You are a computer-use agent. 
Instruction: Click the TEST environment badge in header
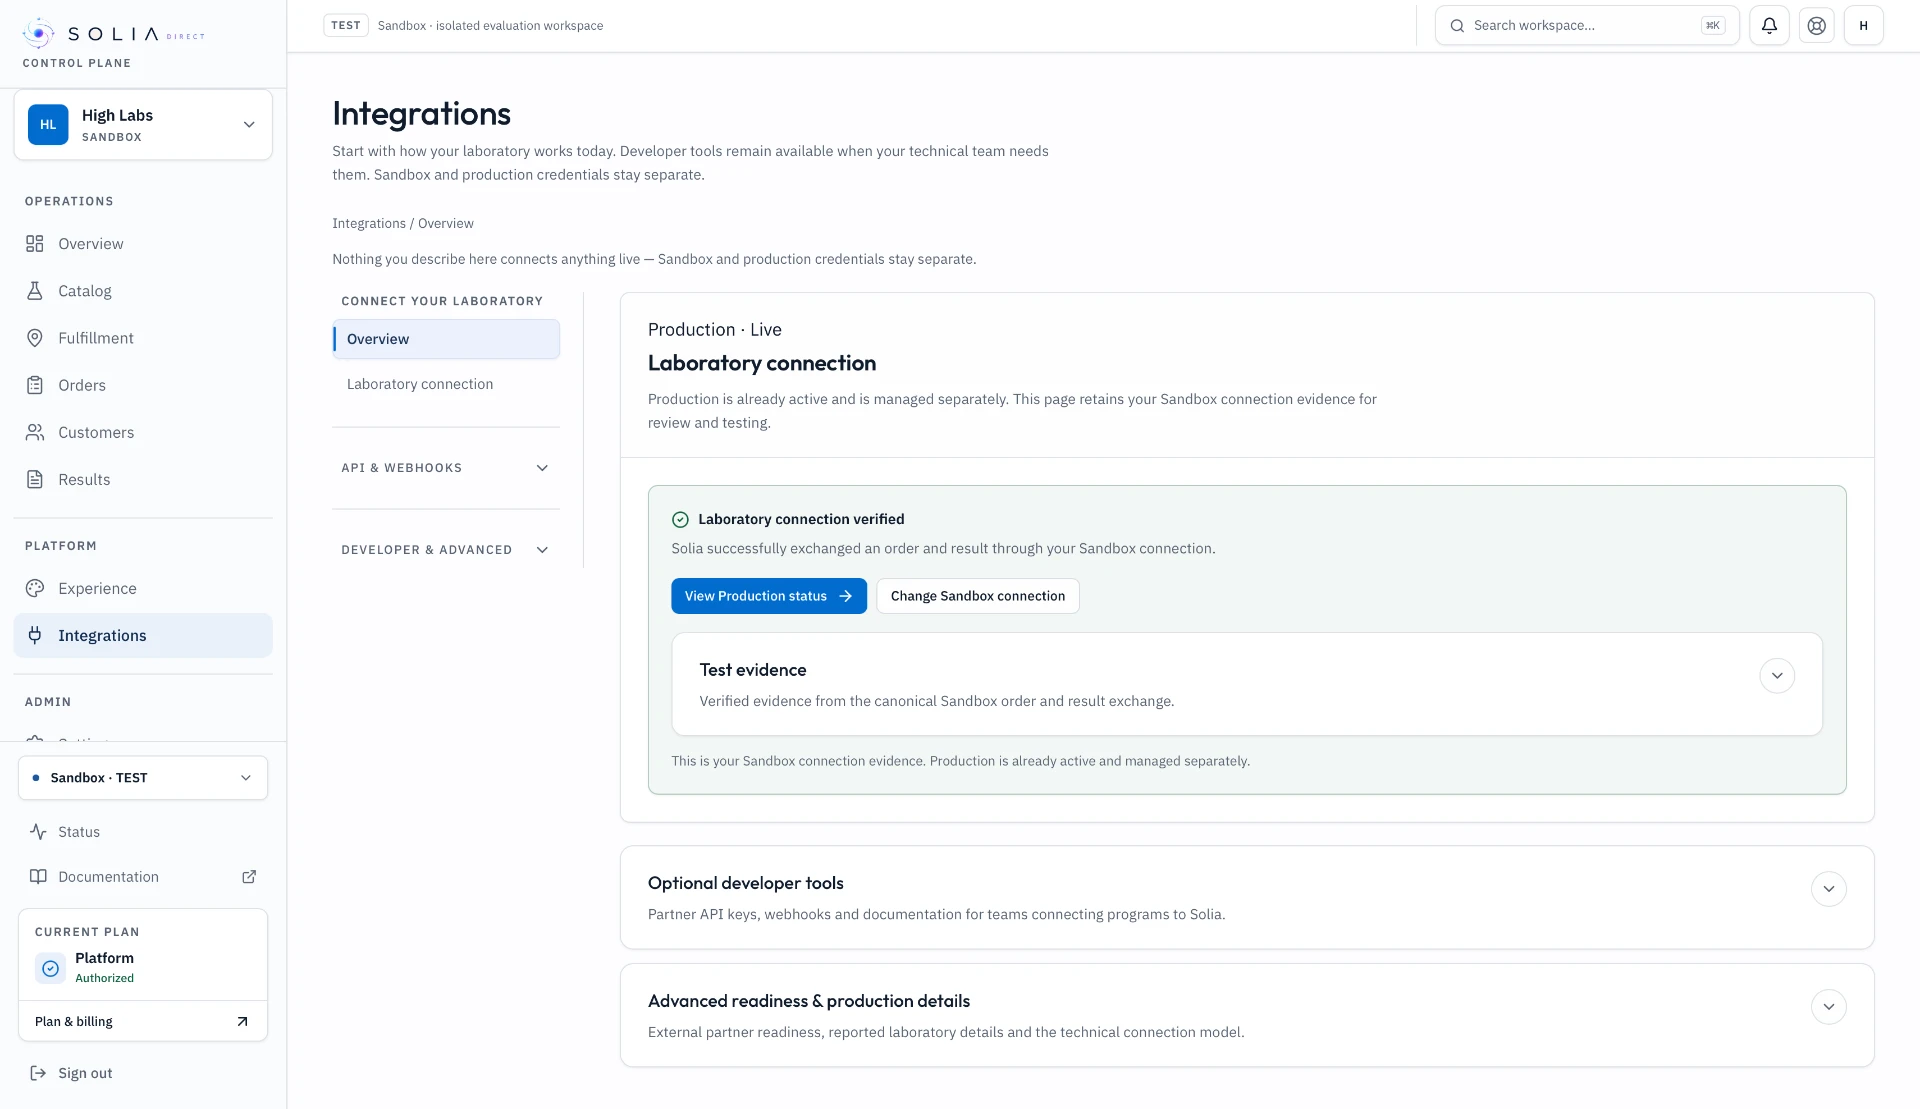click(346, 26)
